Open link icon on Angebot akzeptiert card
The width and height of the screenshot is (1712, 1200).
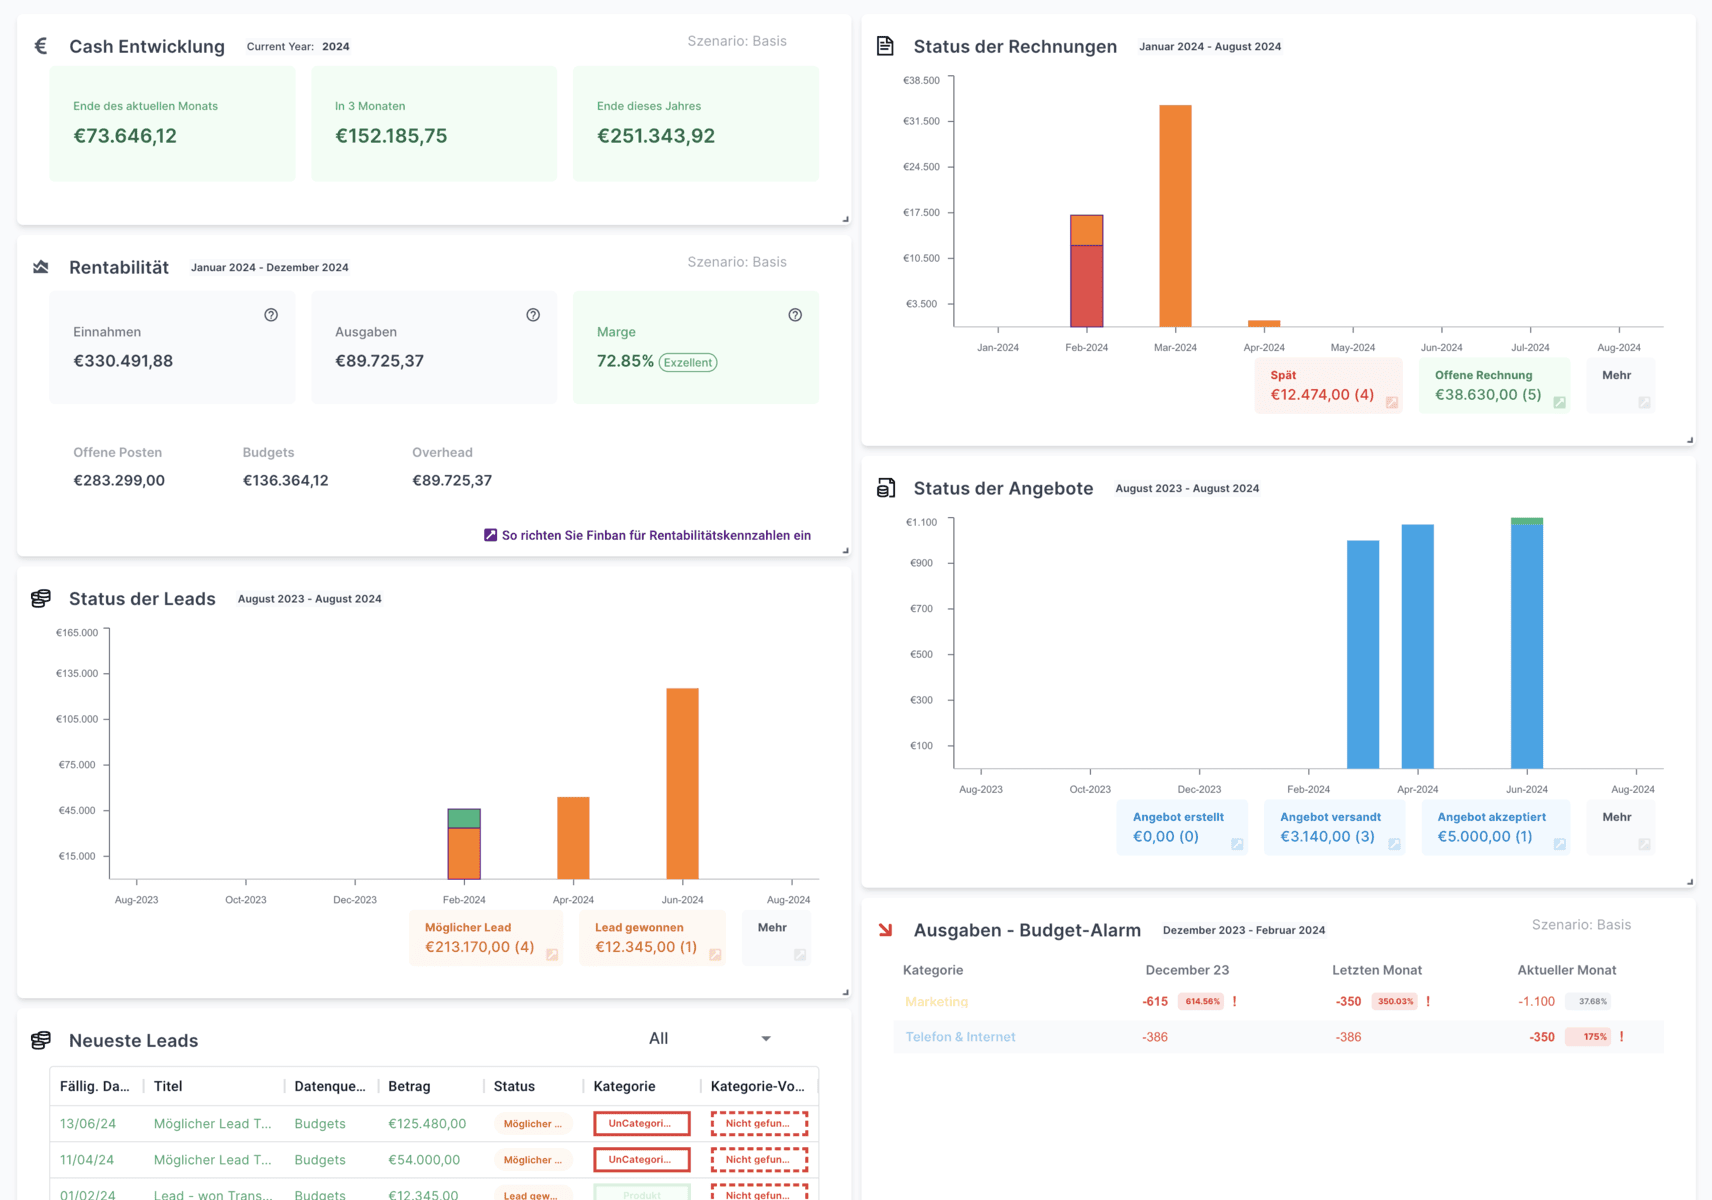[1559, 845]
